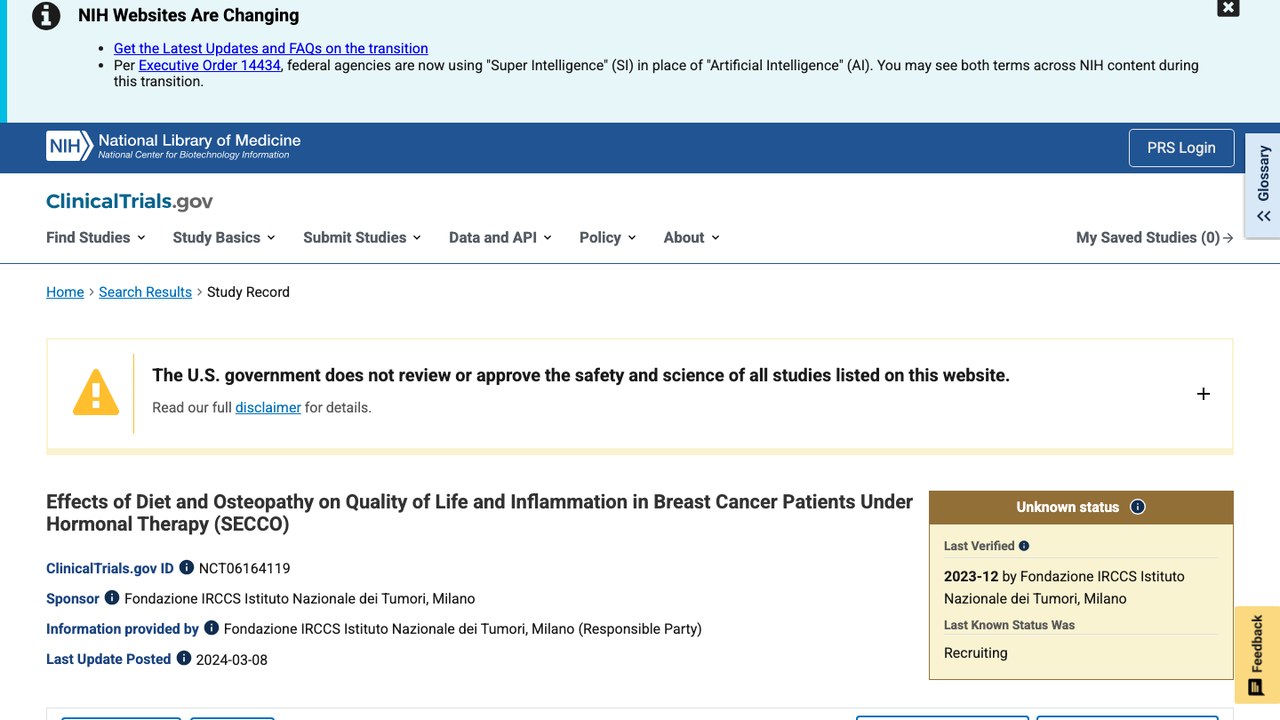Open the Feedback tab
1280x720 pixels.
pyautogui.click(x=1257, y=655)
